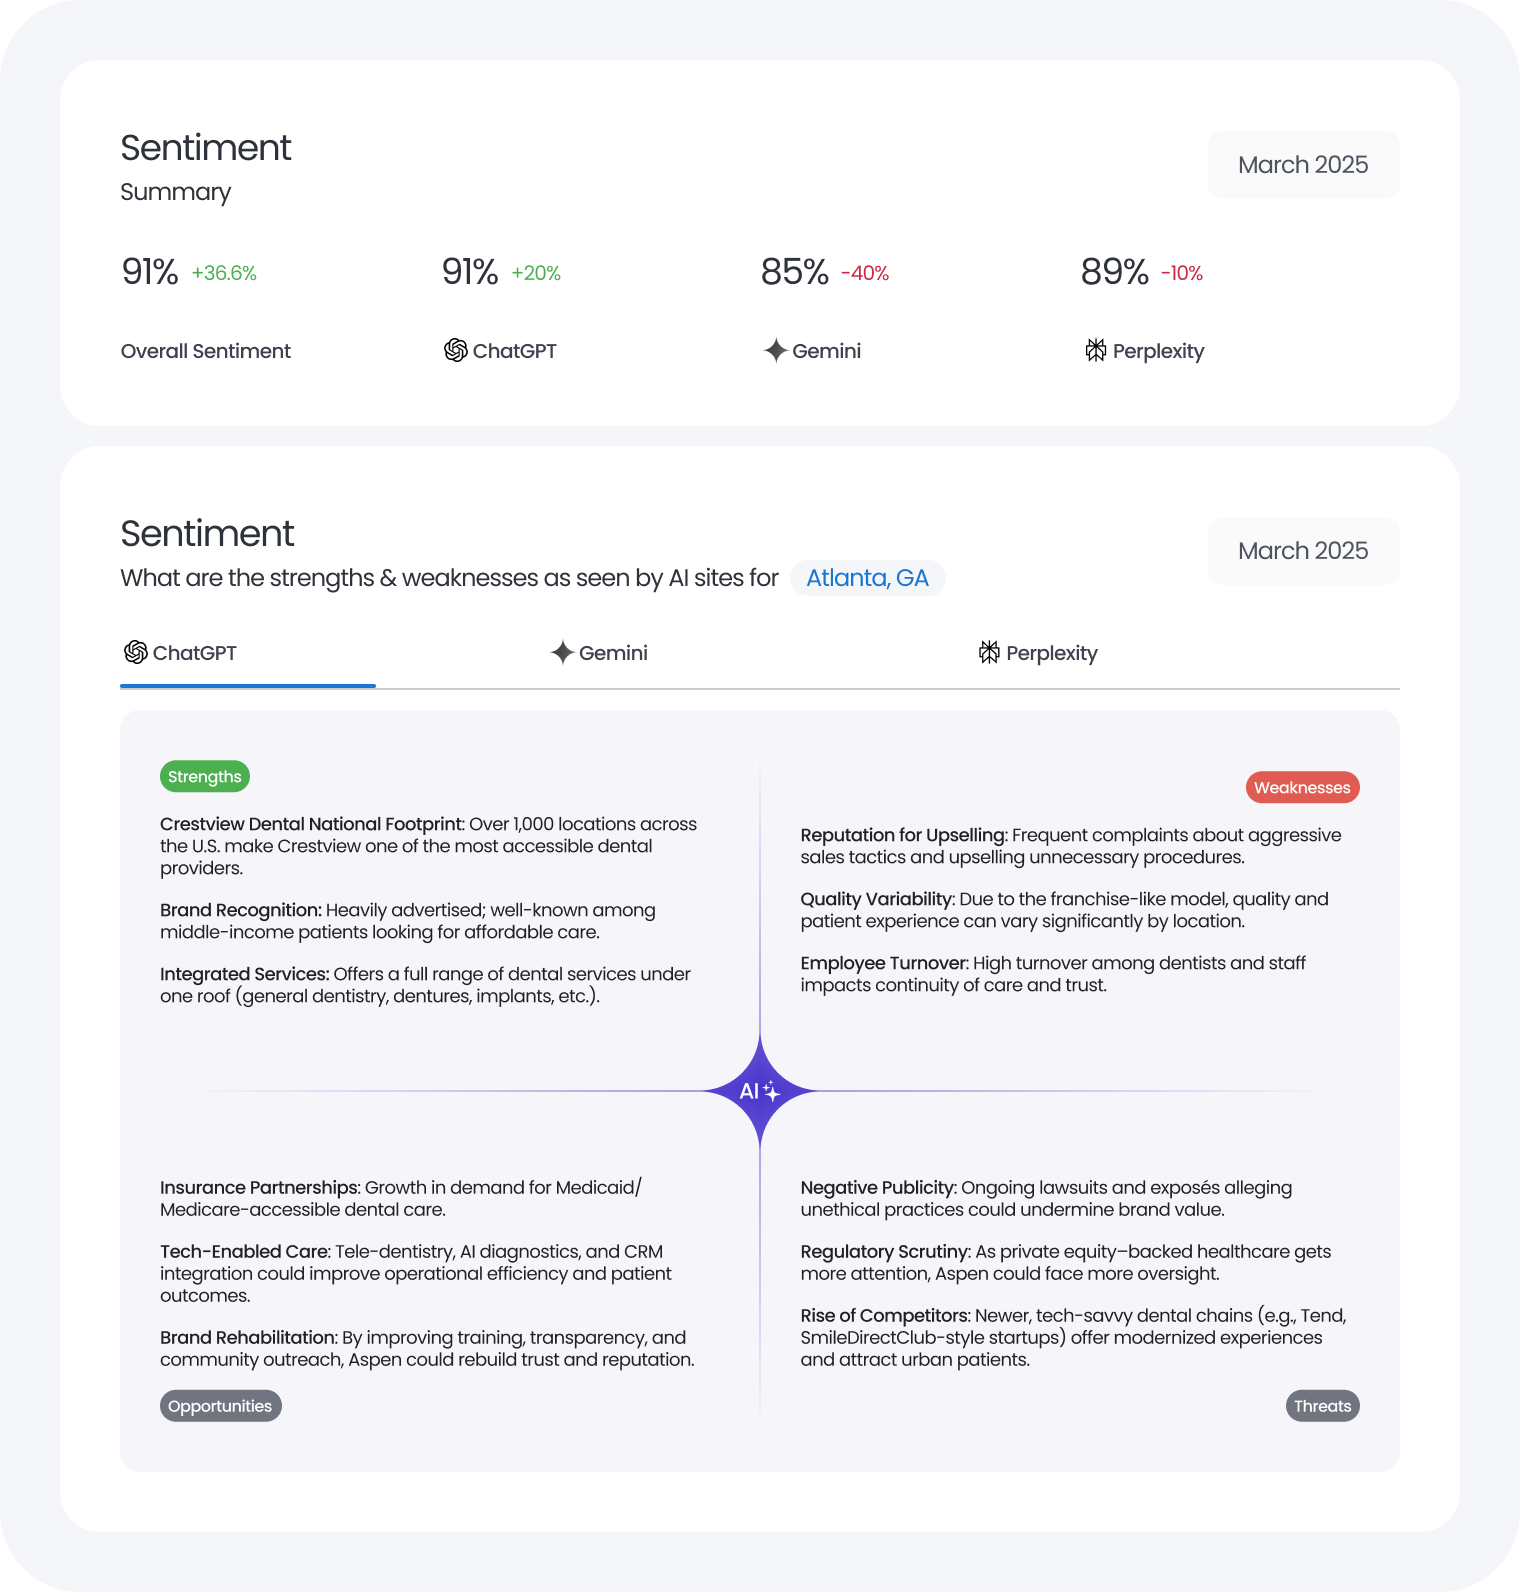Toggle the green Strengths pill
1520x1592 pixels.
click(x=204, y=776)
